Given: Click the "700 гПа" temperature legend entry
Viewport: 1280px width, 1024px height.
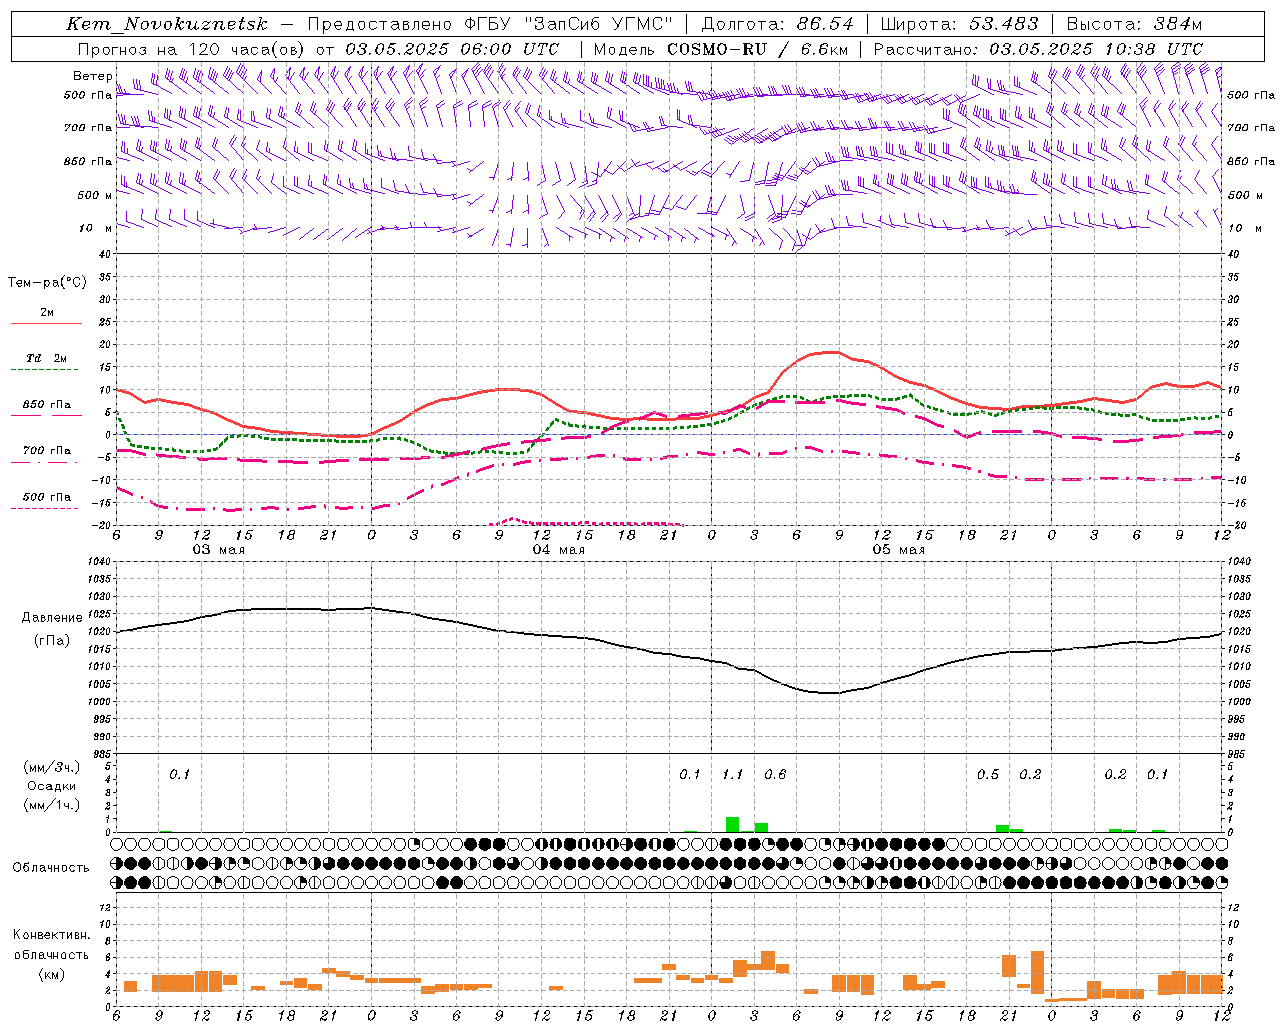Looking at the screenshot, I should click(47, 450).
